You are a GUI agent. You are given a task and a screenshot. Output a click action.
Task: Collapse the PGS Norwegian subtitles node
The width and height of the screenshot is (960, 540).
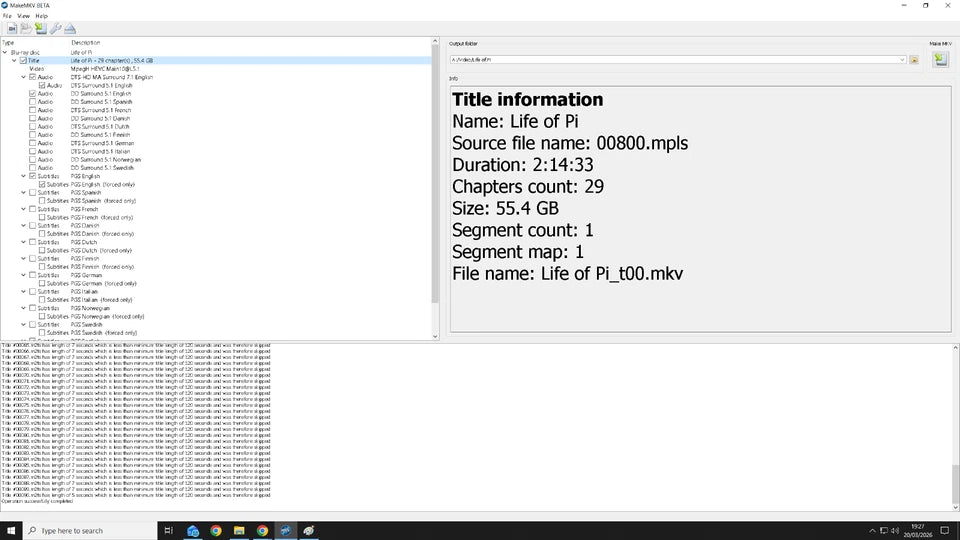coord(24,309)
